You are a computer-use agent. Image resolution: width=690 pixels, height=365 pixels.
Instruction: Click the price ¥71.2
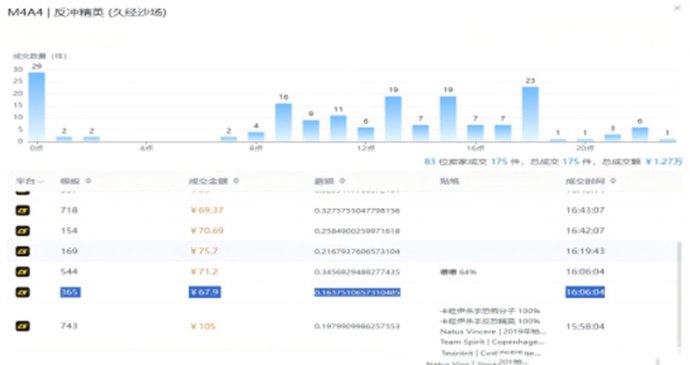204,272
